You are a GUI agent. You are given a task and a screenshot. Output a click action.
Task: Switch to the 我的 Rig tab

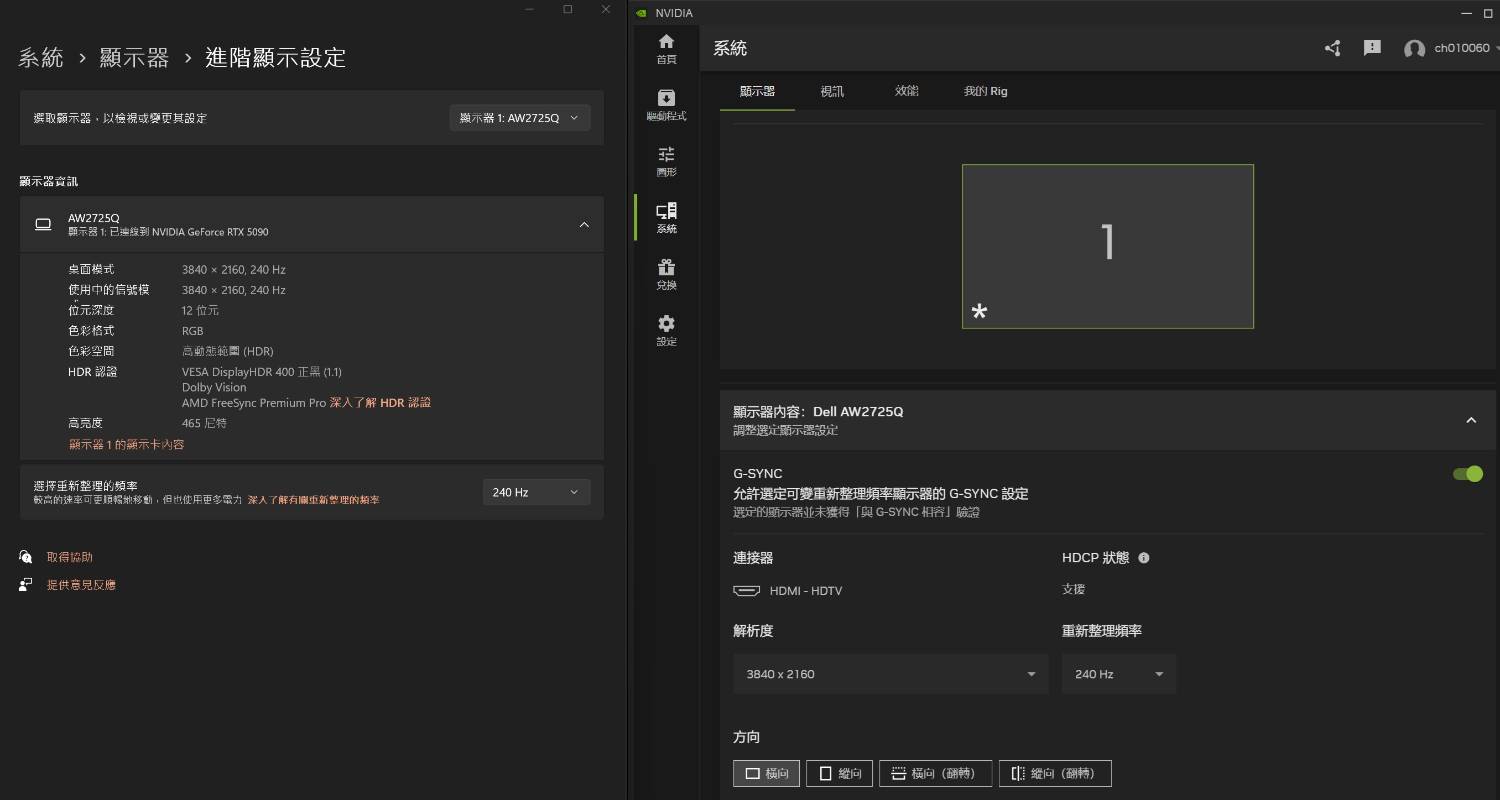(985, 91)
